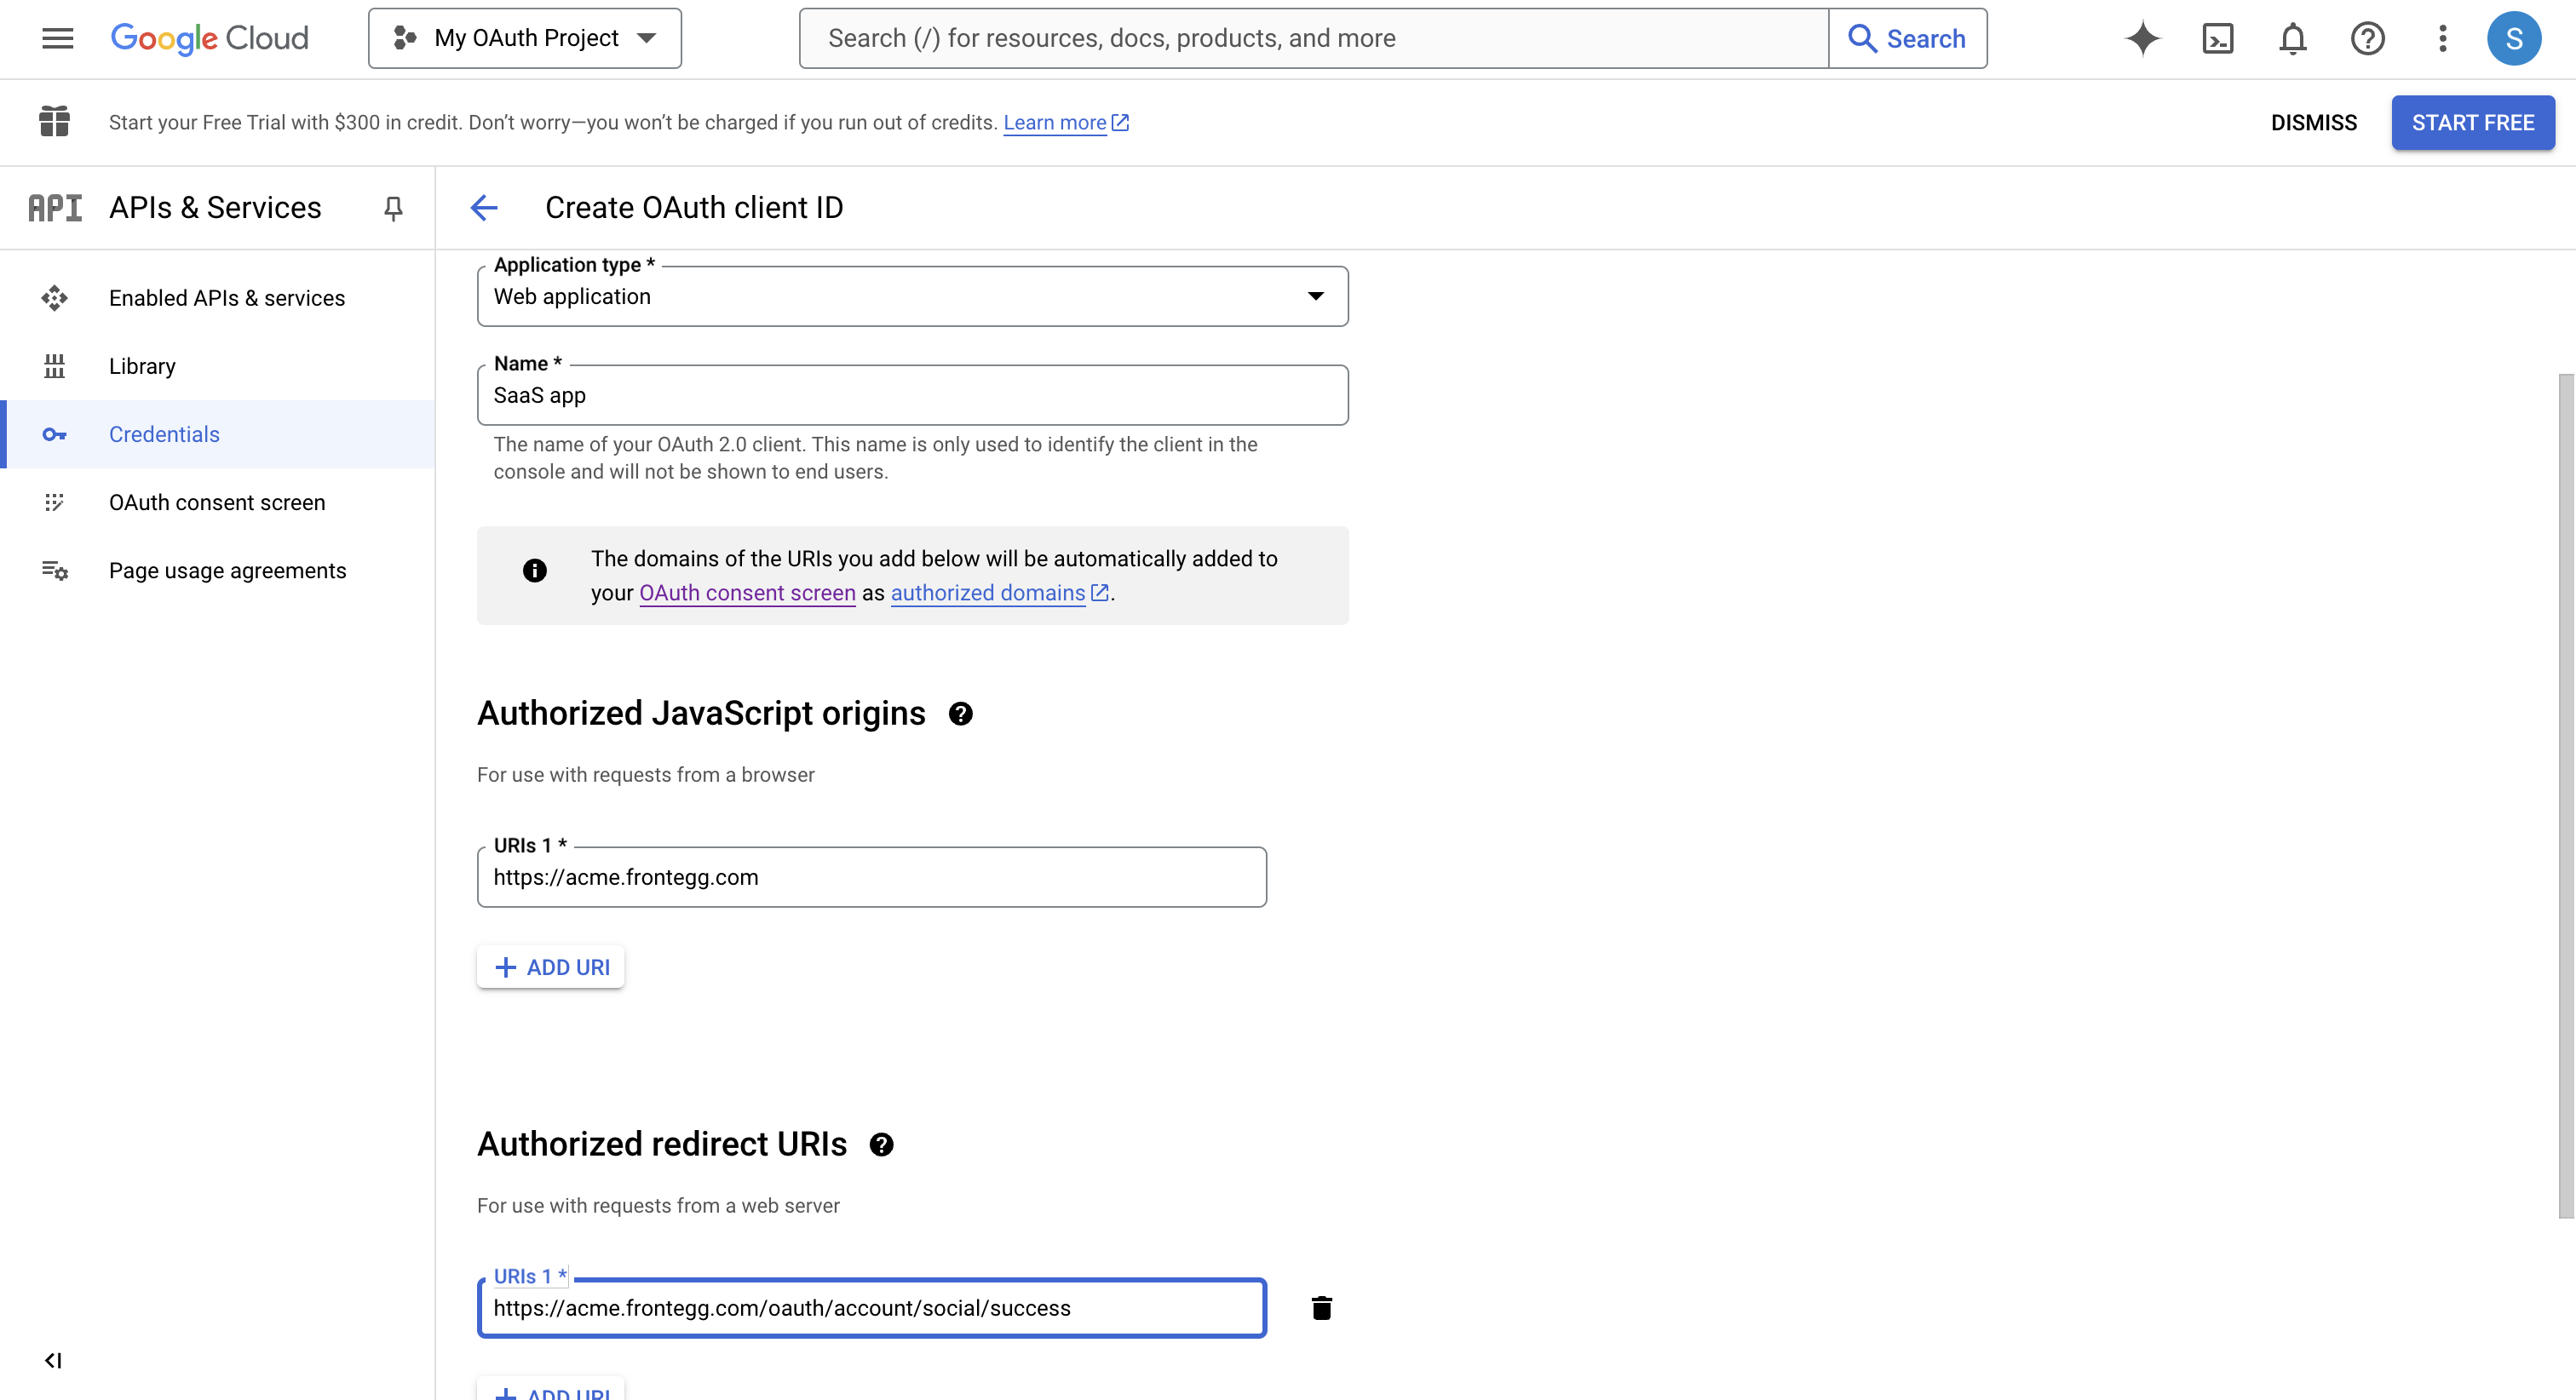Open Gemini AI assistant sparkle icon
The image size is (2576, 1400).
[x=2142, y=38]
